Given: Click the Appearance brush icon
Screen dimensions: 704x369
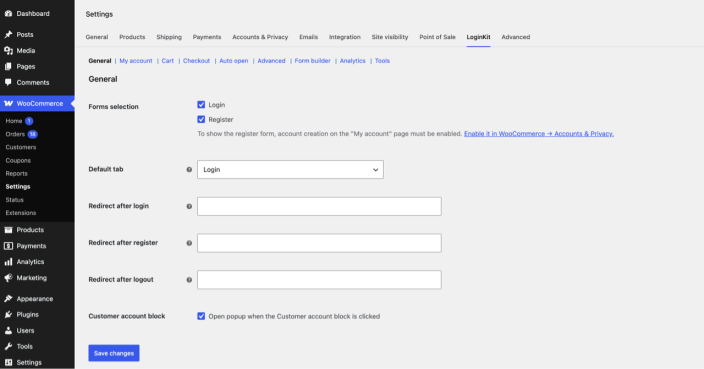Looking at the screenshot, I should tap(9, 299).
